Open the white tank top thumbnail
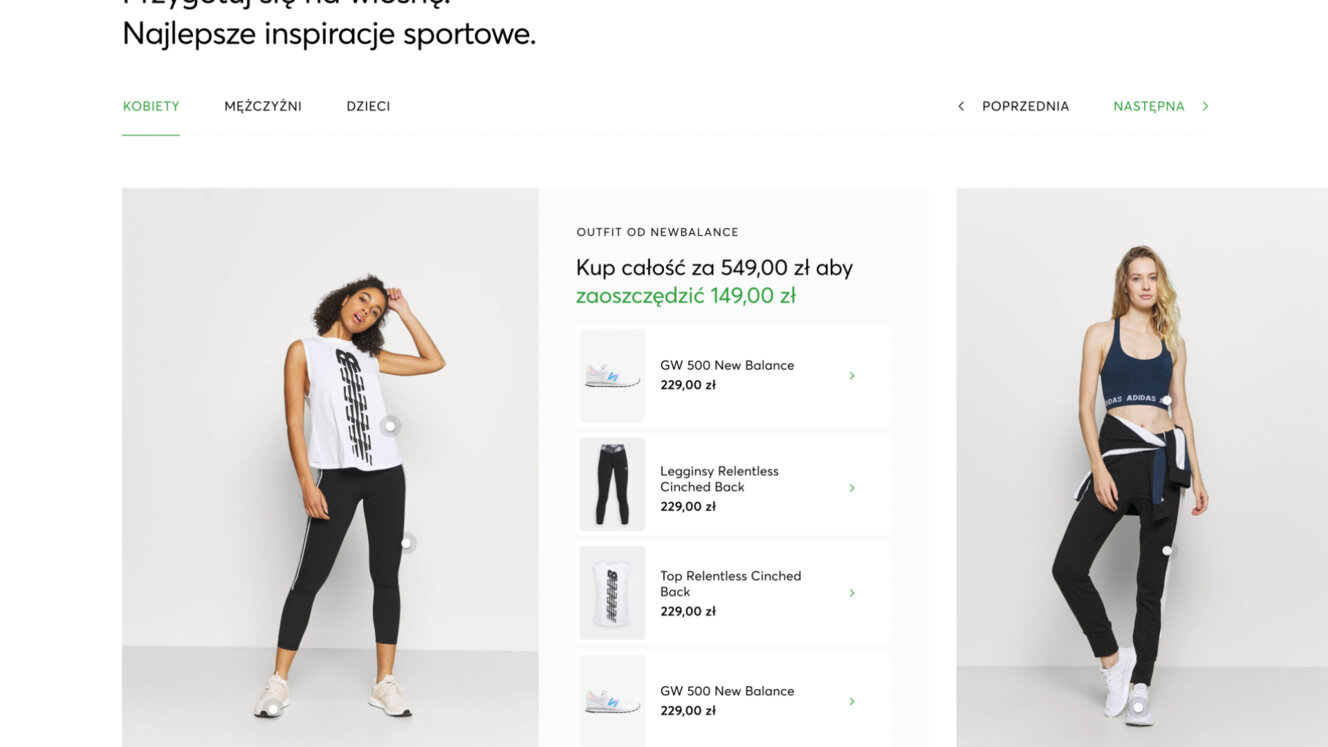The image size is (1328, 747). pos(612,593)
